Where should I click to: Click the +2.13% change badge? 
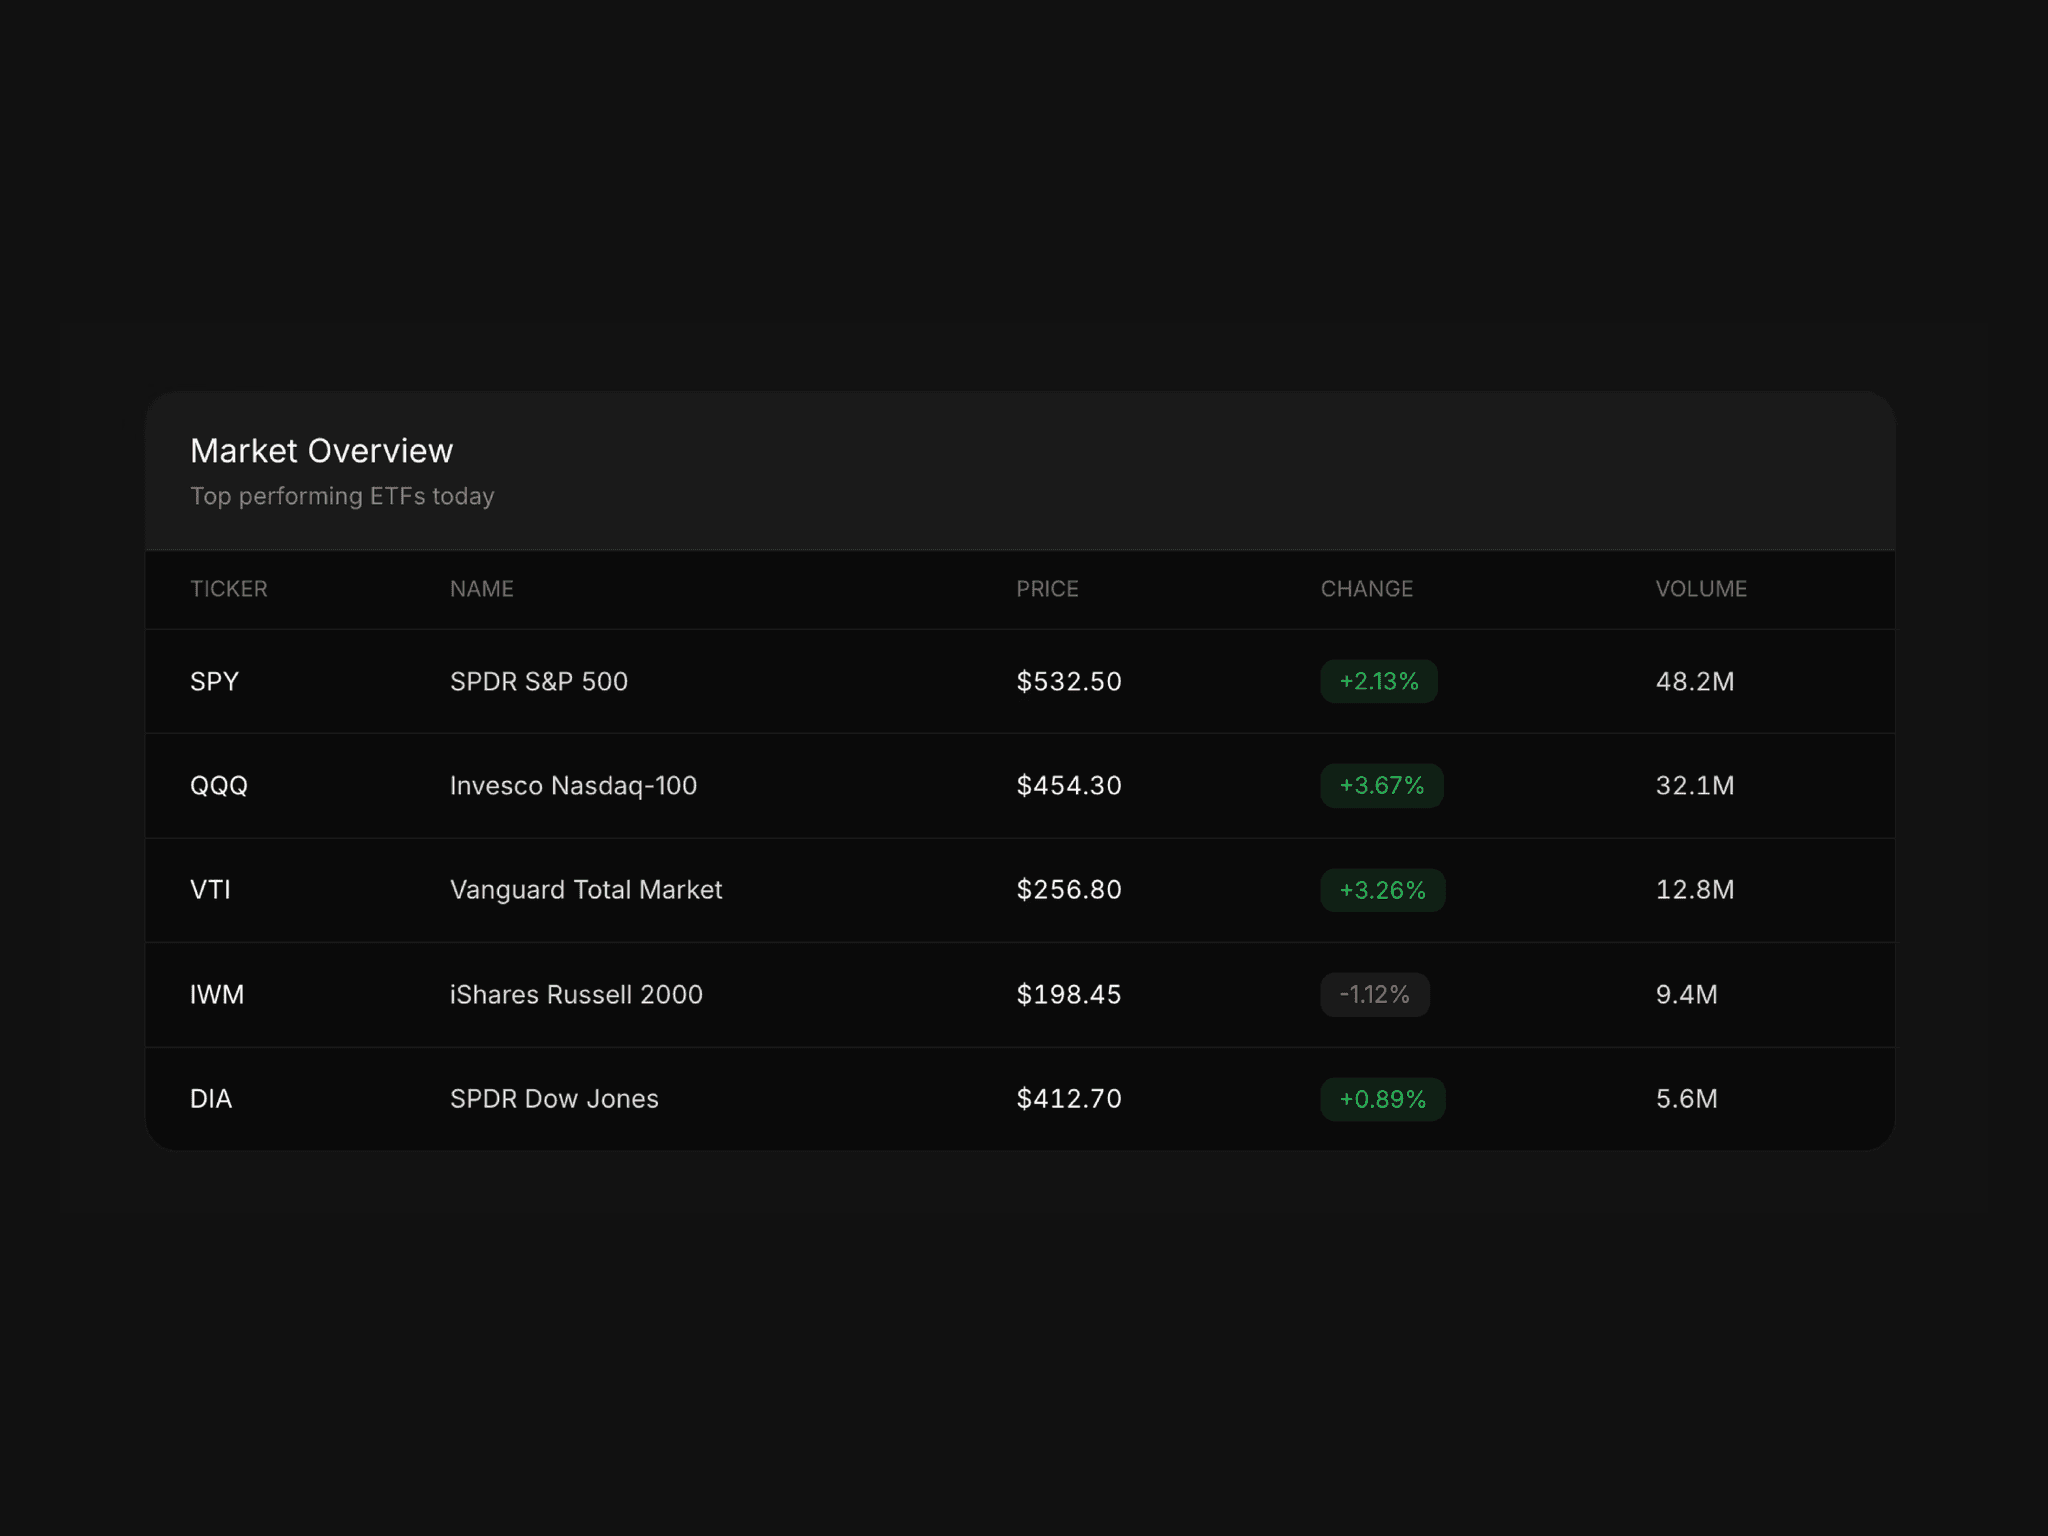point(1379,682)
